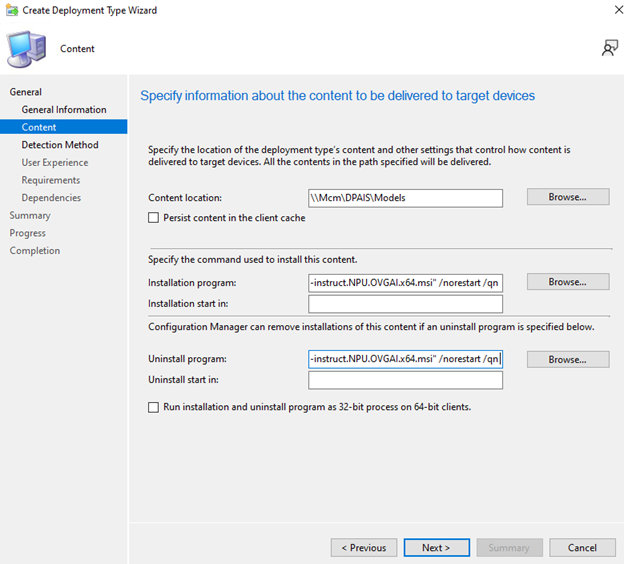Close the Create Deployment Type Wizard window
Viewport: 624px width, 564px height.
tap(618, 10)
